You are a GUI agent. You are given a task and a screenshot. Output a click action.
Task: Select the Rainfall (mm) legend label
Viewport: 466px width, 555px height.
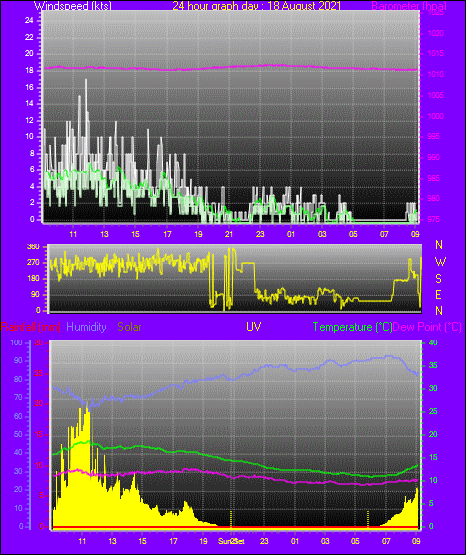coord(31,327)
